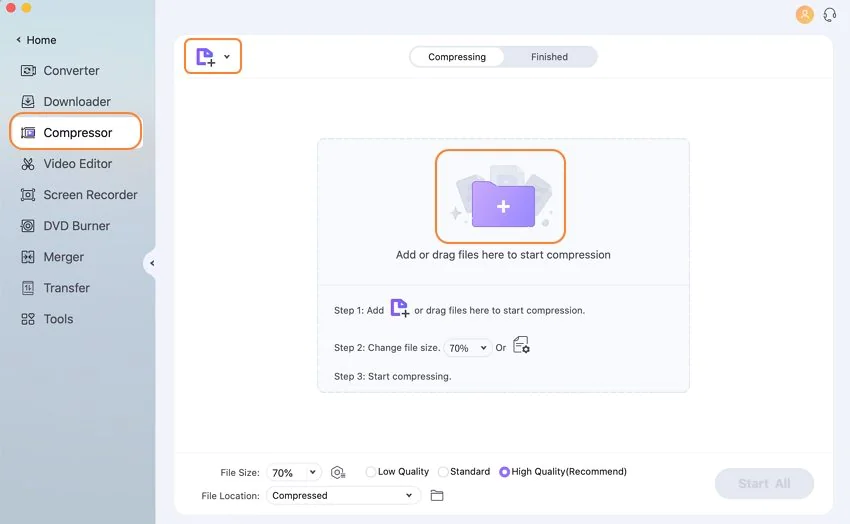
Task: Open File Location Compressed dropdown
Action: 343,495
